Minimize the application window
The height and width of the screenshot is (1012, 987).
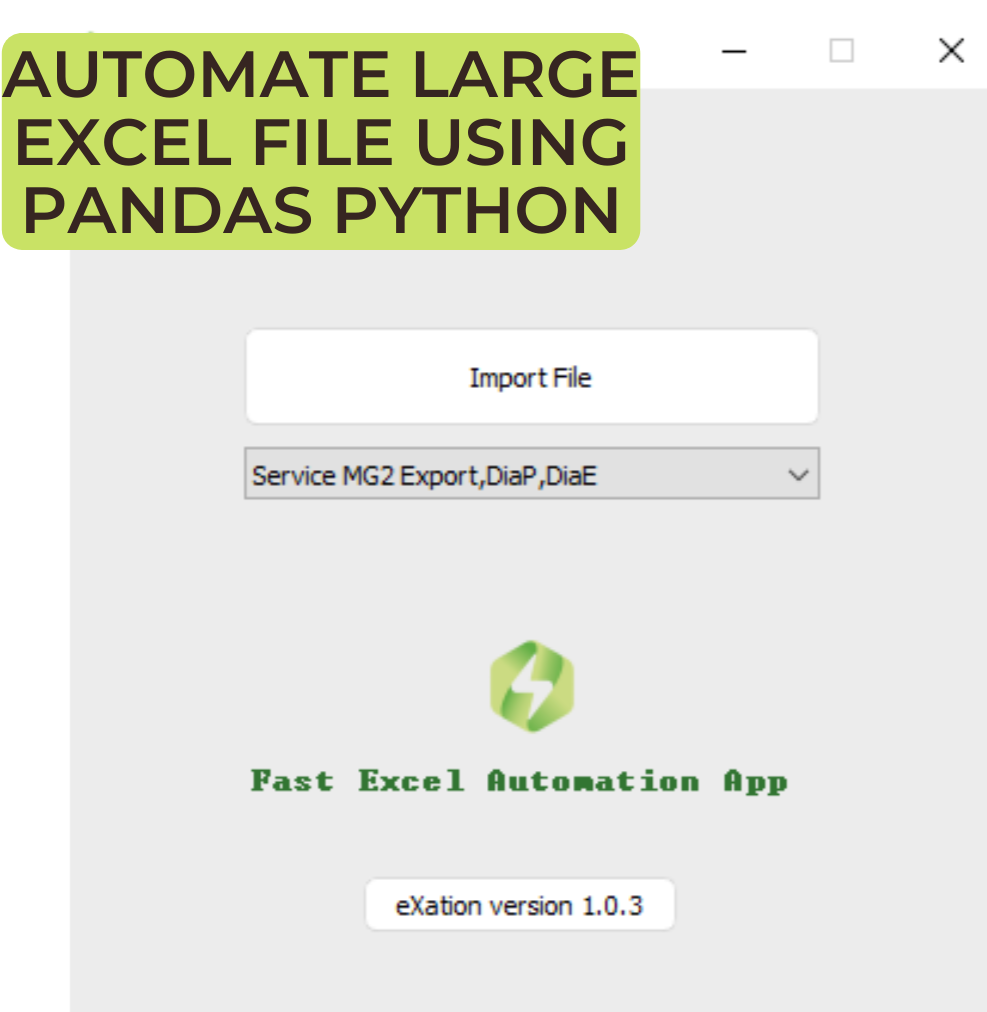(x=733, y=51)
